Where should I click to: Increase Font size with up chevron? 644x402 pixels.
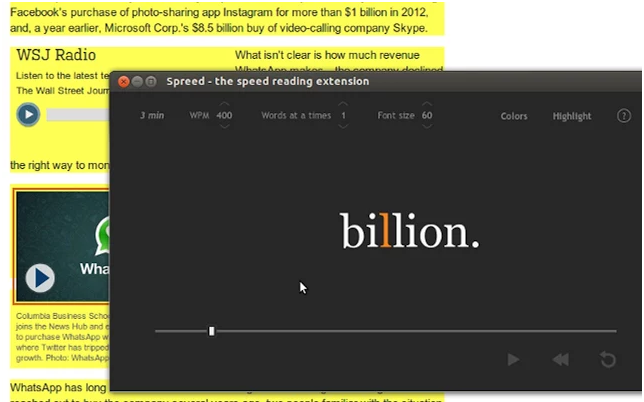[x=427, y=104]
